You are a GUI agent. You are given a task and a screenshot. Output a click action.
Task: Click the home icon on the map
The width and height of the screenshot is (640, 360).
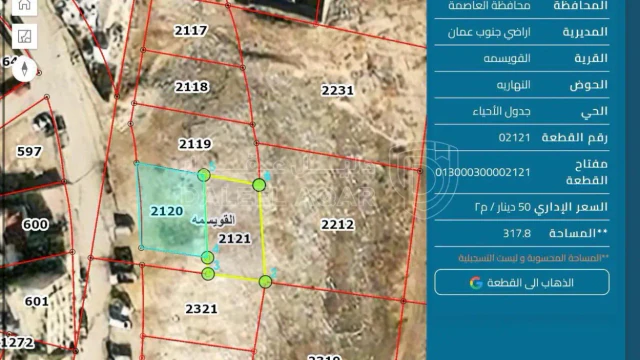pos(24,6)
